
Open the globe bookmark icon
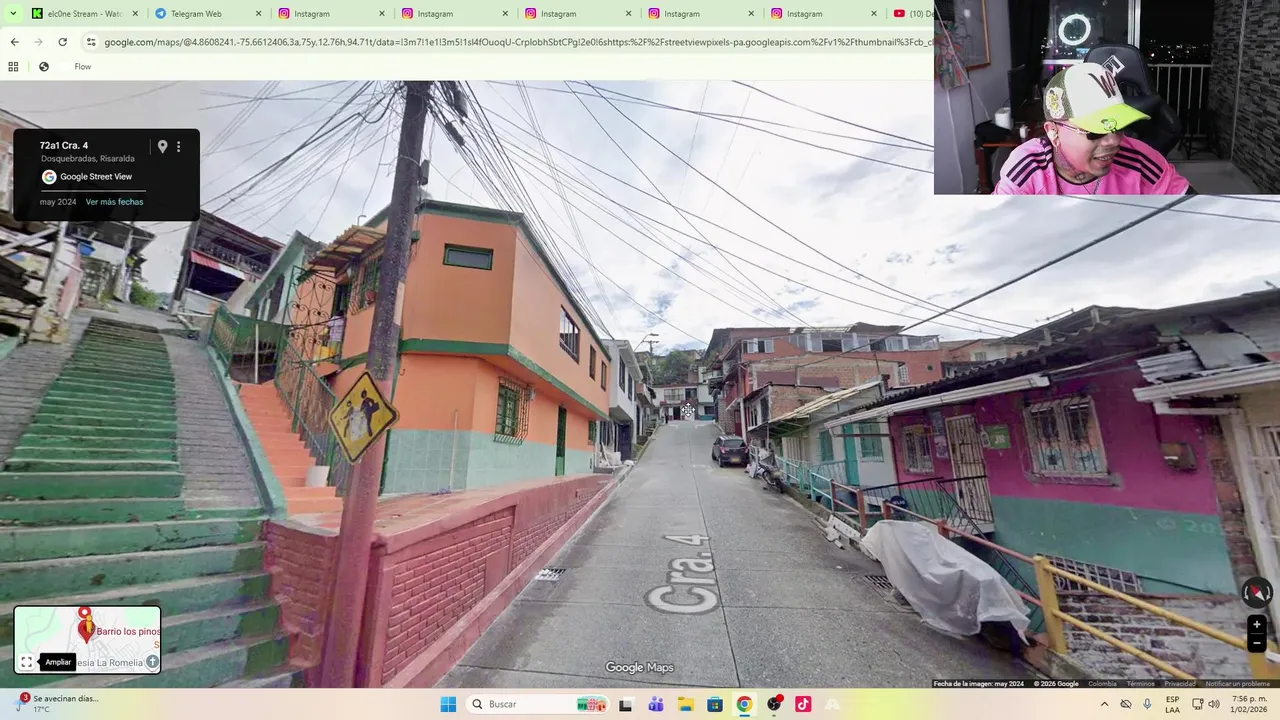click(44, 67)
